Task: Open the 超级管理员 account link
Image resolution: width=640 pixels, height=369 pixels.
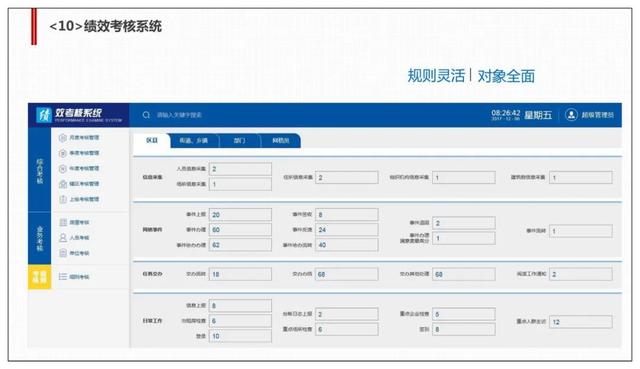Action: tap(598, 115)
